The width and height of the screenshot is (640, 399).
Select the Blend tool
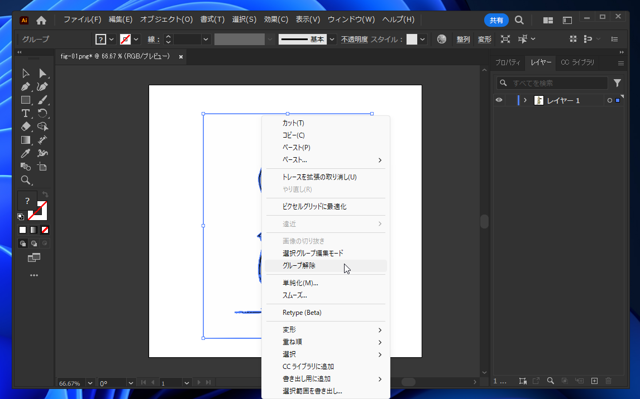pos(26,166)
